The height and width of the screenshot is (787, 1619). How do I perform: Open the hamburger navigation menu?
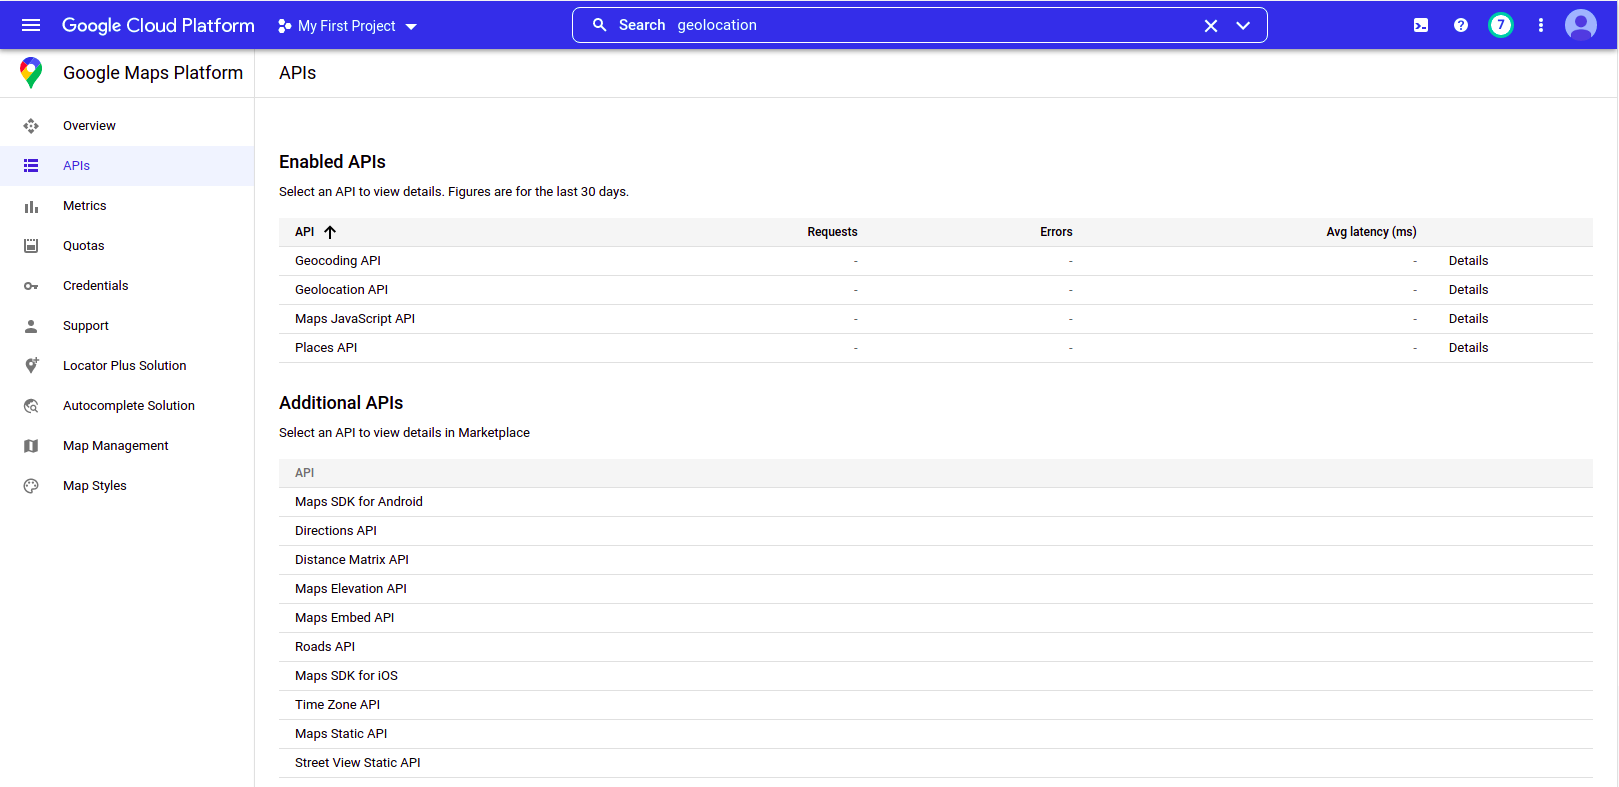click(x=31, y=25)
